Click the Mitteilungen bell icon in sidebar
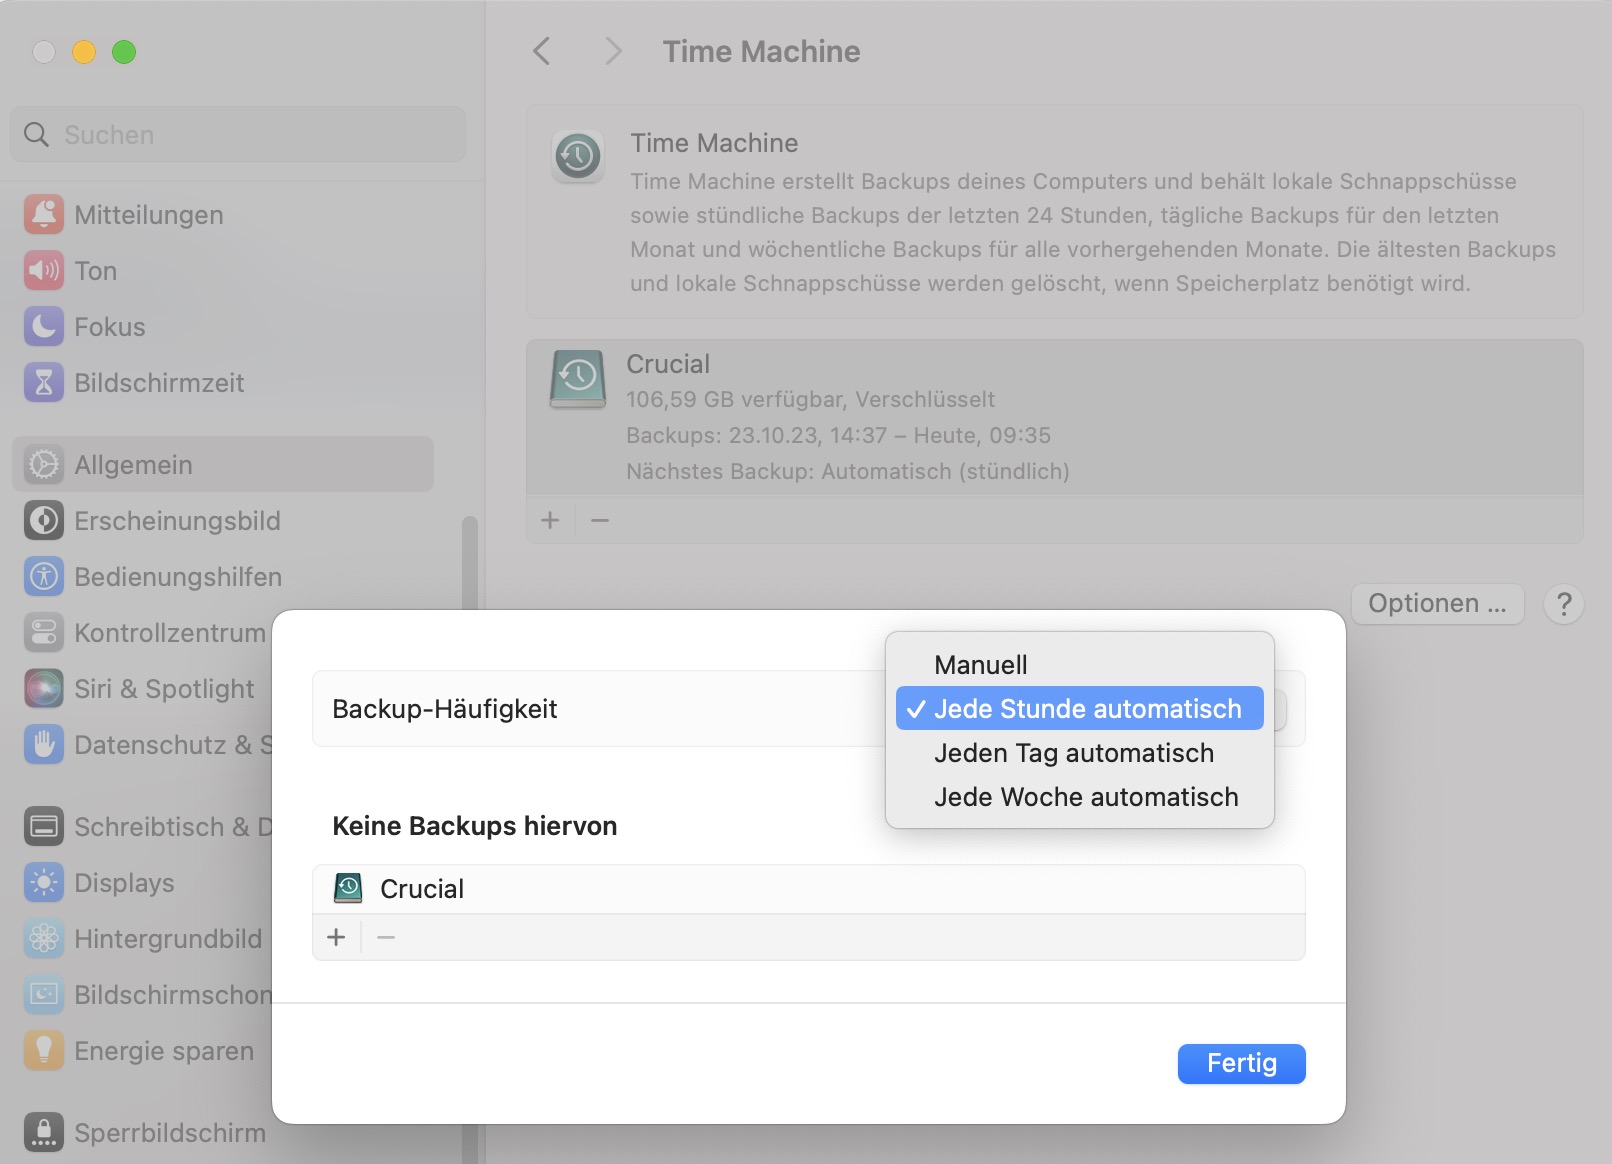The height and width of the screenshot is (1164, 1612). click(x=44, y=215)
